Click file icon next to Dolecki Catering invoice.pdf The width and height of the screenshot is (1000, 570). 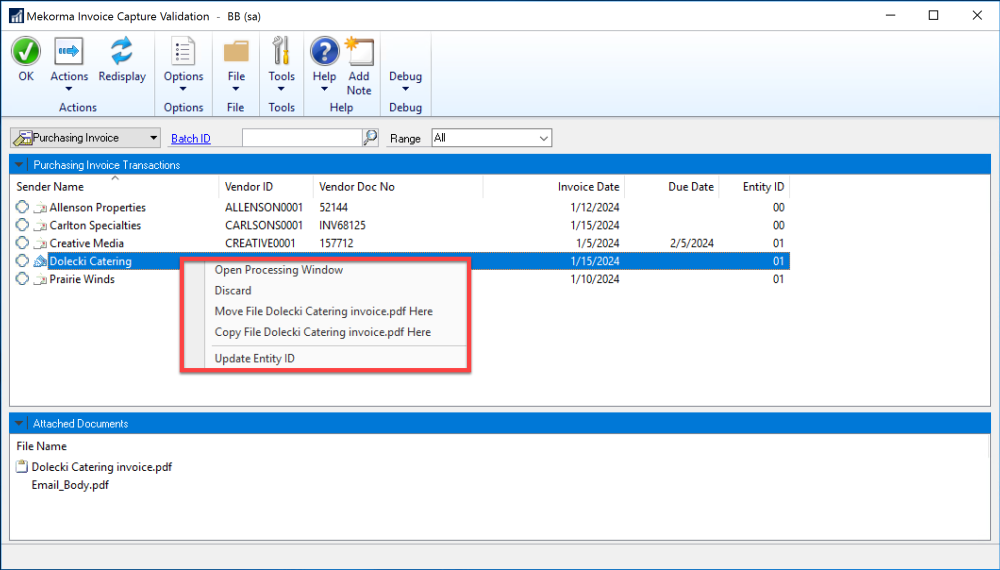(22, 466)
